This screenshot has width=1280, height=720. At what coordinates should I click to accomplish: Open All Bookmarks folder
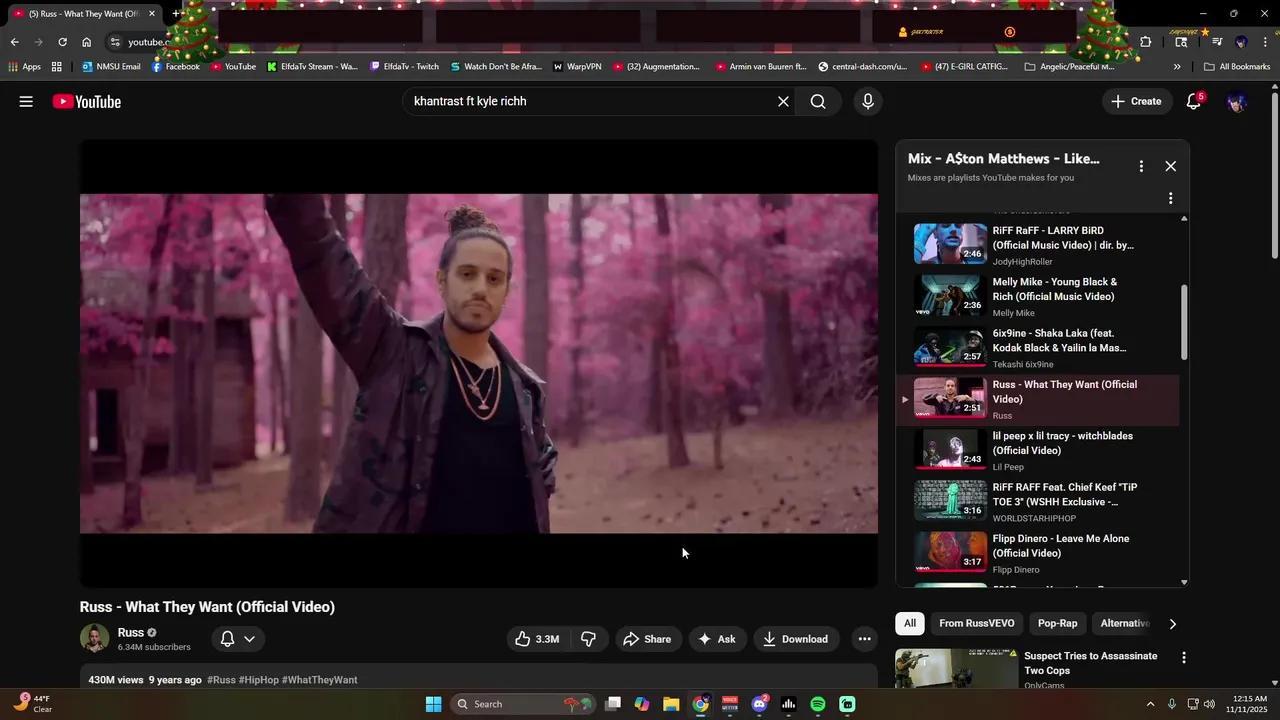tap(1237, 67)
